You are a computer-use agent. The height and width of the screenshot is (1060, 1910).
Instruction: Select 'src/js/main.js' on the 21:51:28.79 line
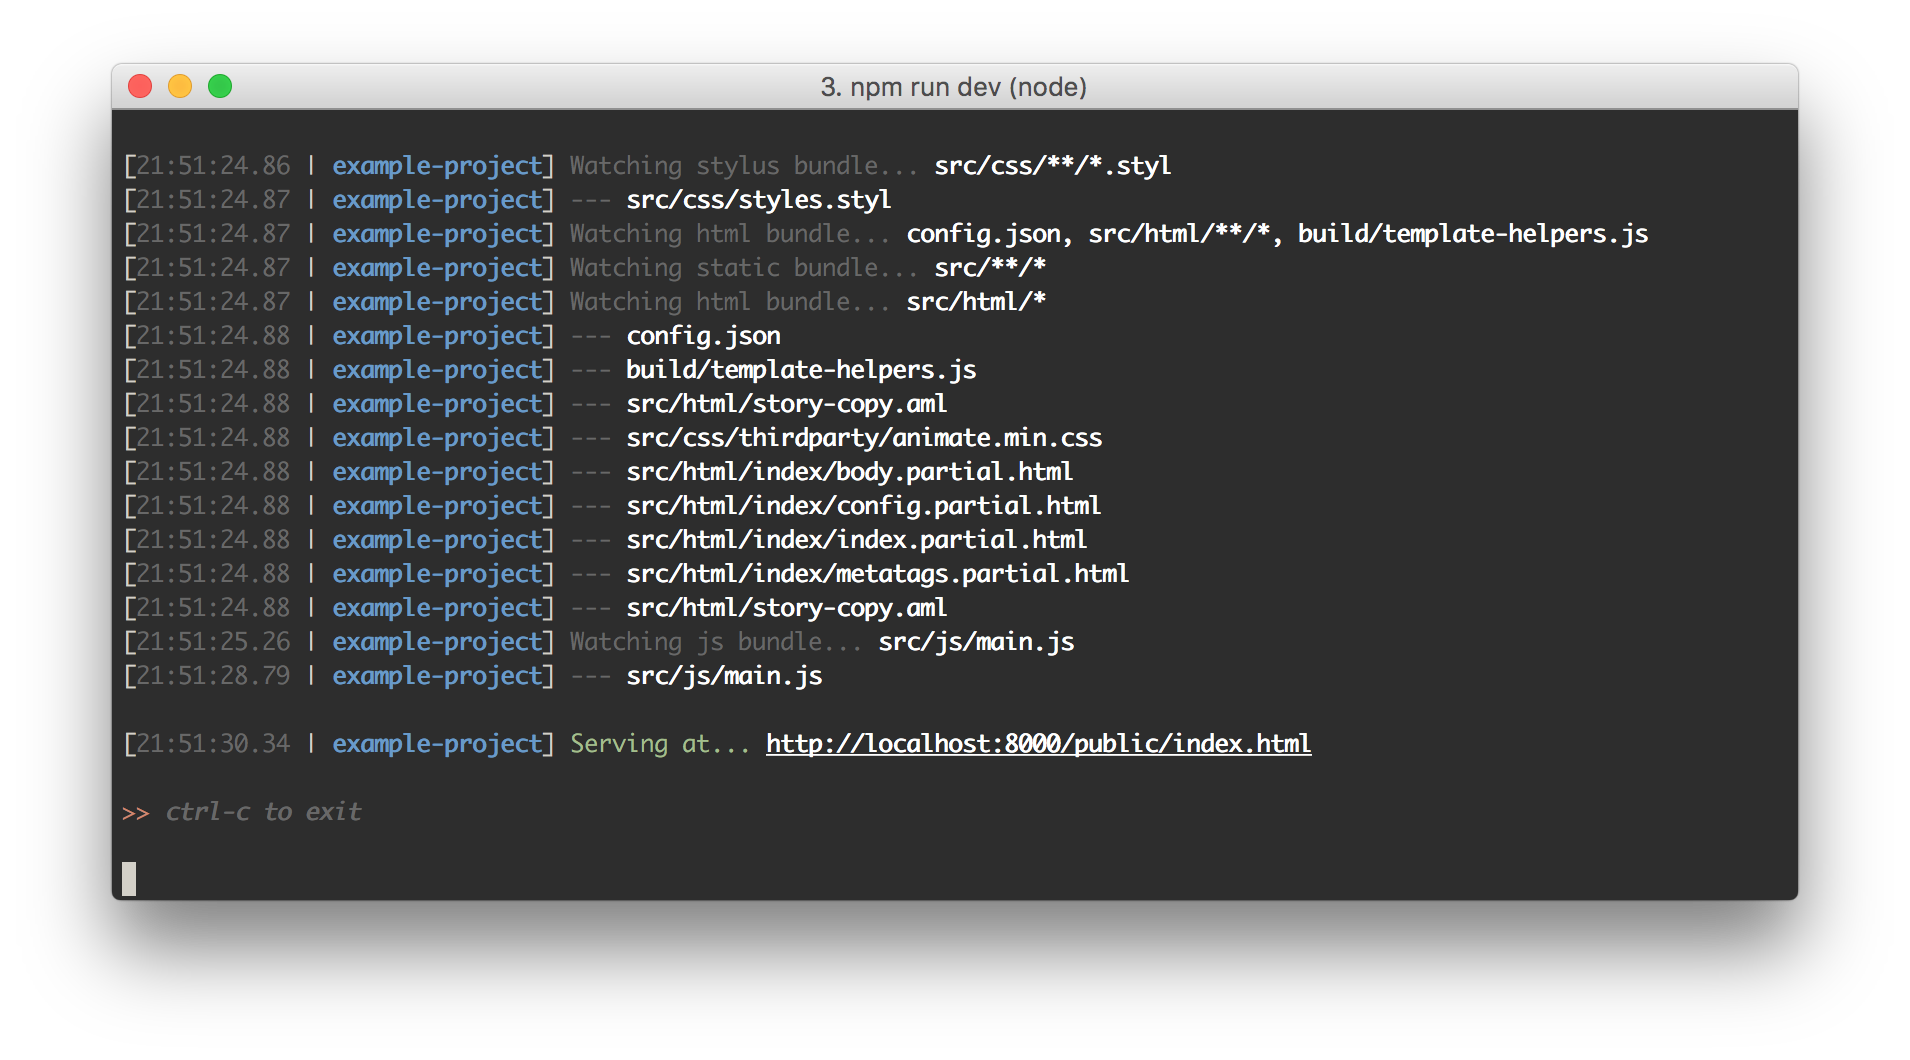[724, 676]
